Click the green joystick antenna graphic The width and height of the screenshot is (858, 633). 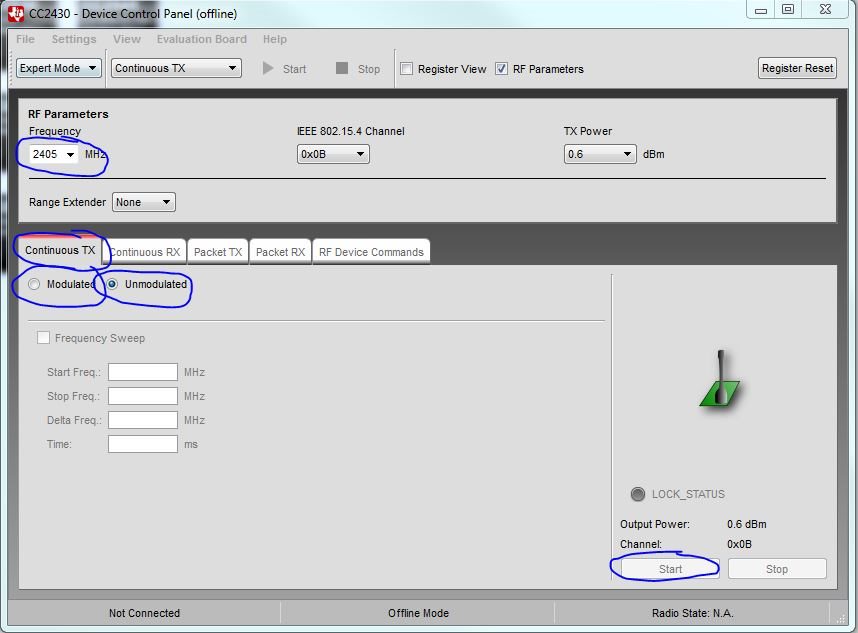[x=720, y=379]
